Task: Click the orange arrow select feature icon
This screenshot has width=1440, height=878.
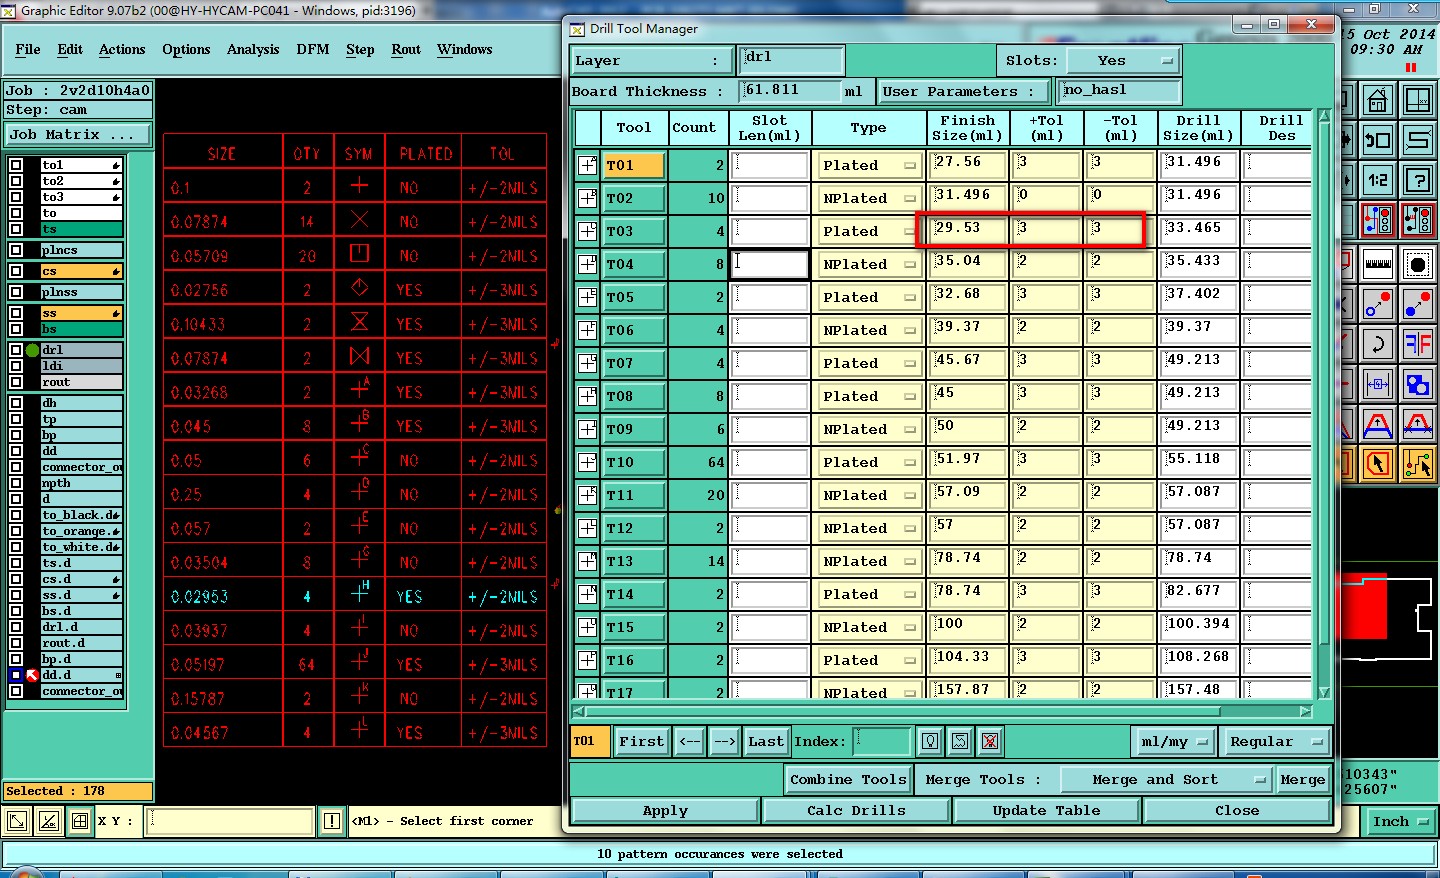Action: point(1377,464)
